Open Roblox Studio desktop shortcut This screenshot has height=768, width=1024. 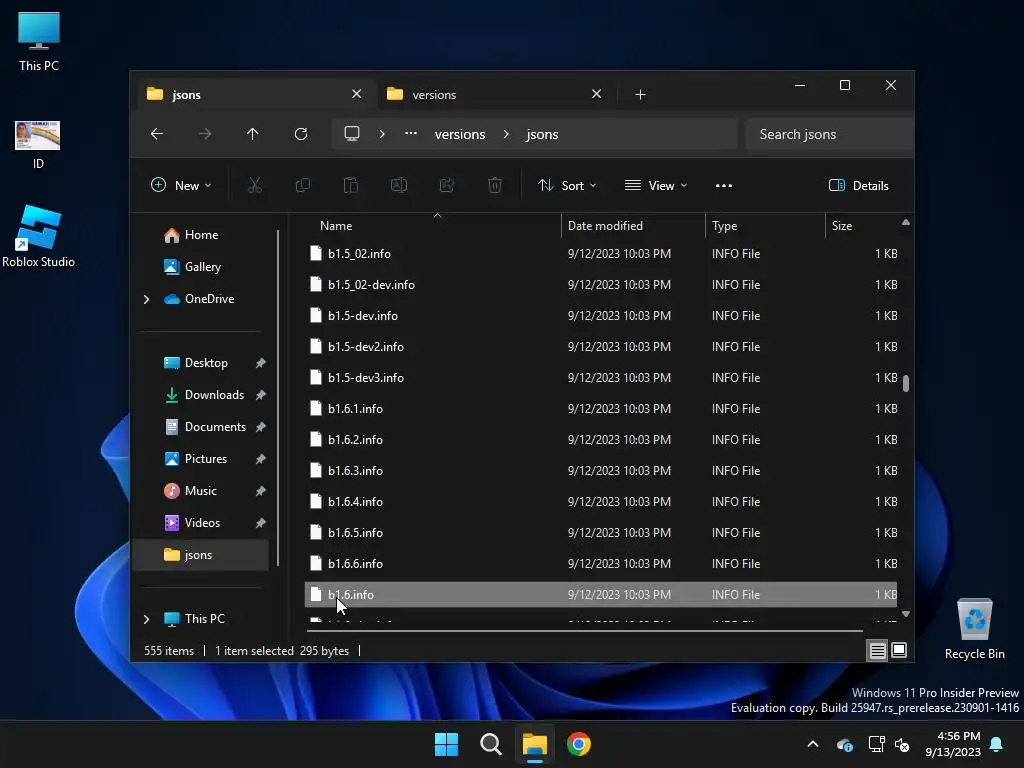[x=39, y=236]
